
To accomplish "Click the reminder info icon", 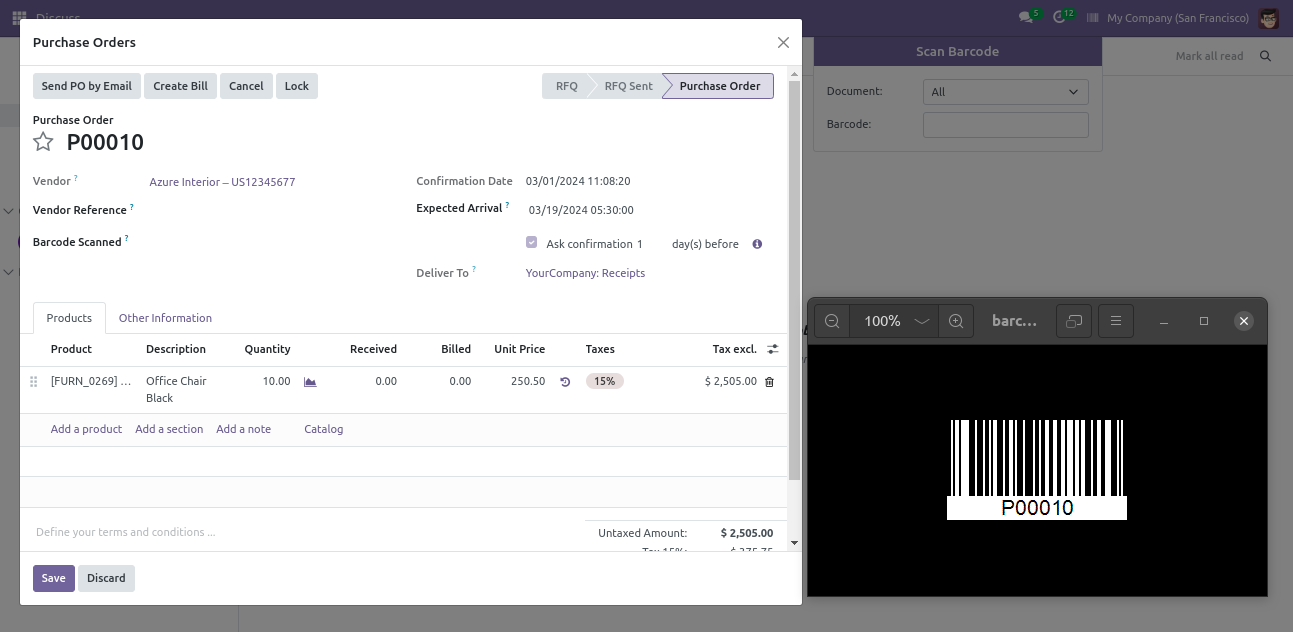I will point(757,244).
